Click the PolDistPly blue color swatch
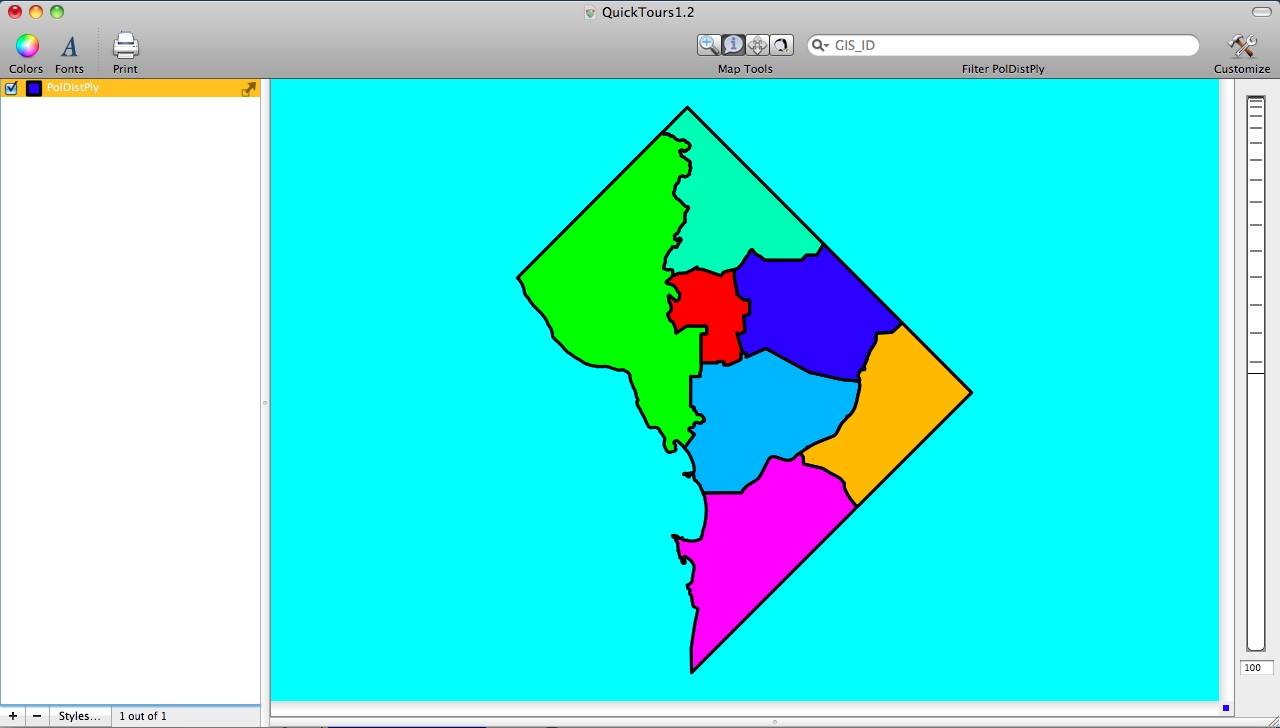Screen dimensions: 1280x728 [34, 88]
